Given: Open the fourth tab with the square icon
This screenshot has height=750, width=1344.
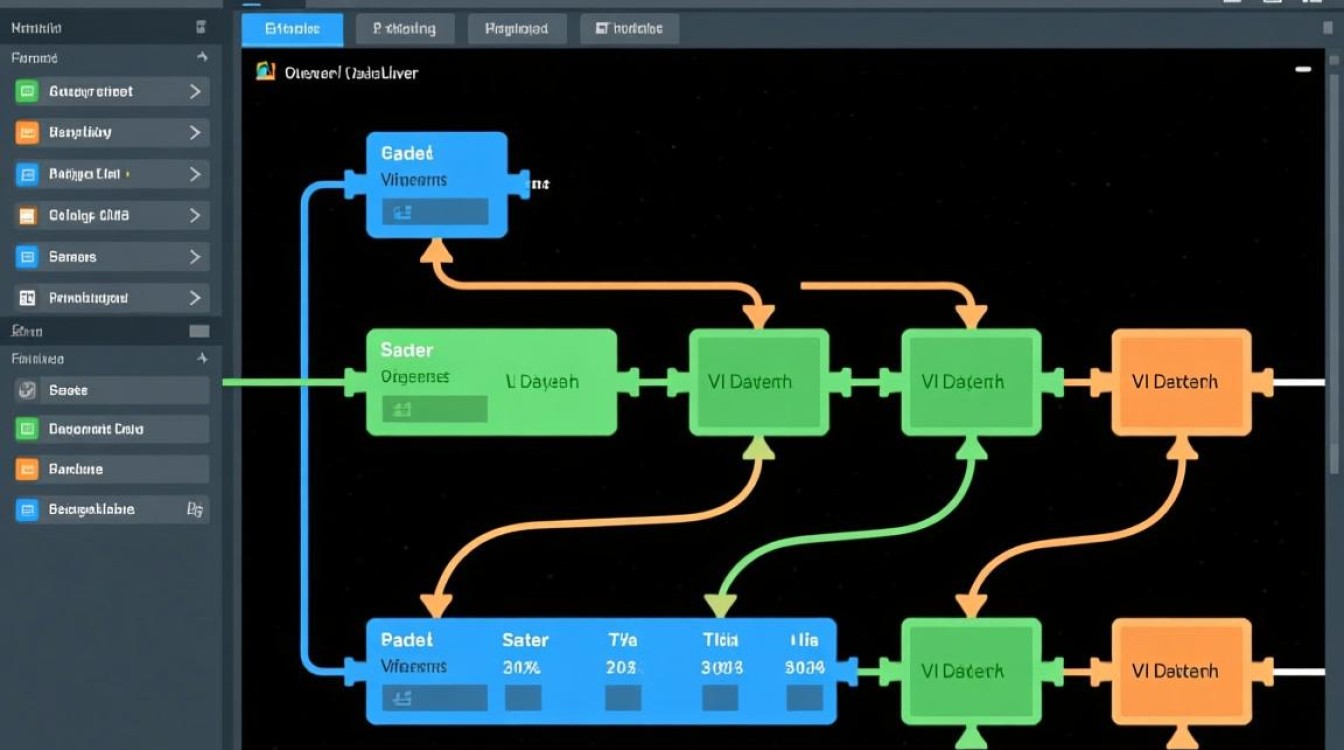Looking at the screenshot, I should pyautogui.click(x=629, y=29).
